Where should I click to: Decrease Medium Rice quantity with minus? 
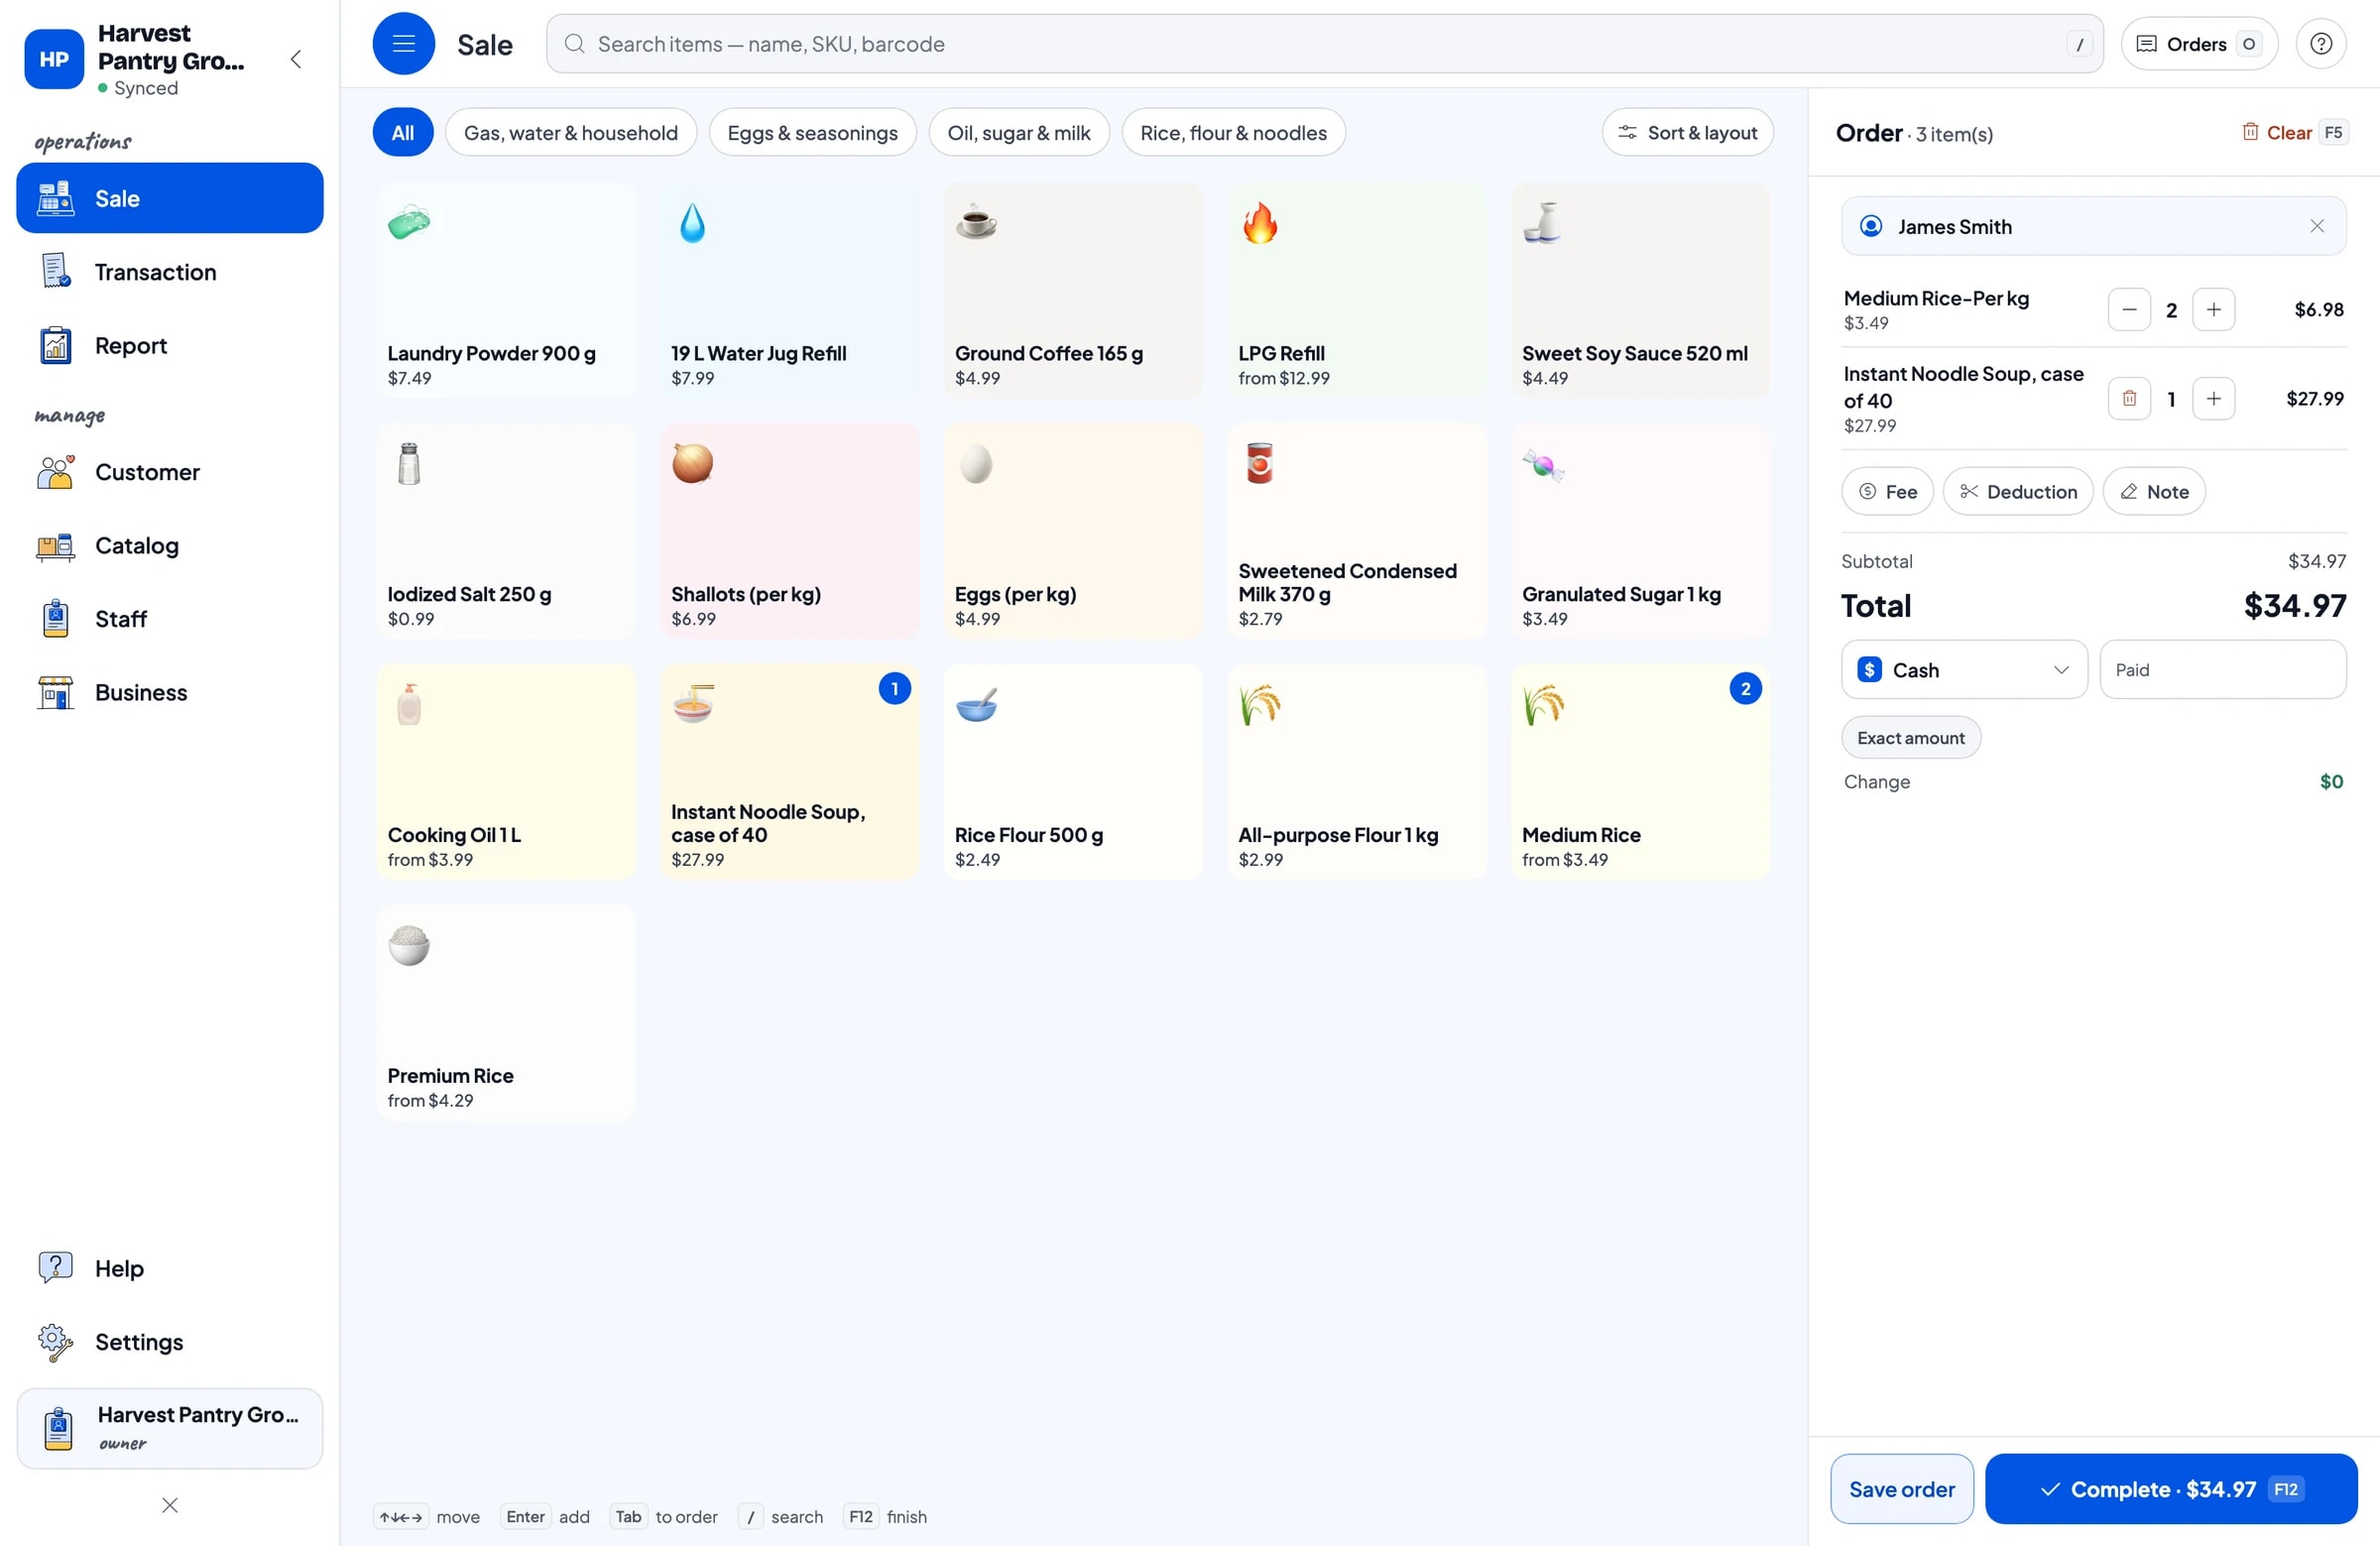2128,310
